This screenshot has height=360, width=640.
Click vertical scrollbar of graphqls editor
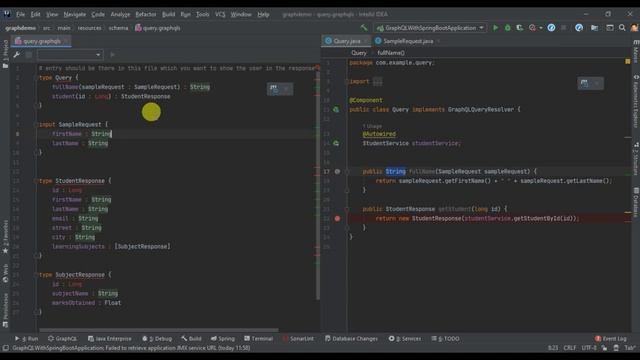point(318,184)
